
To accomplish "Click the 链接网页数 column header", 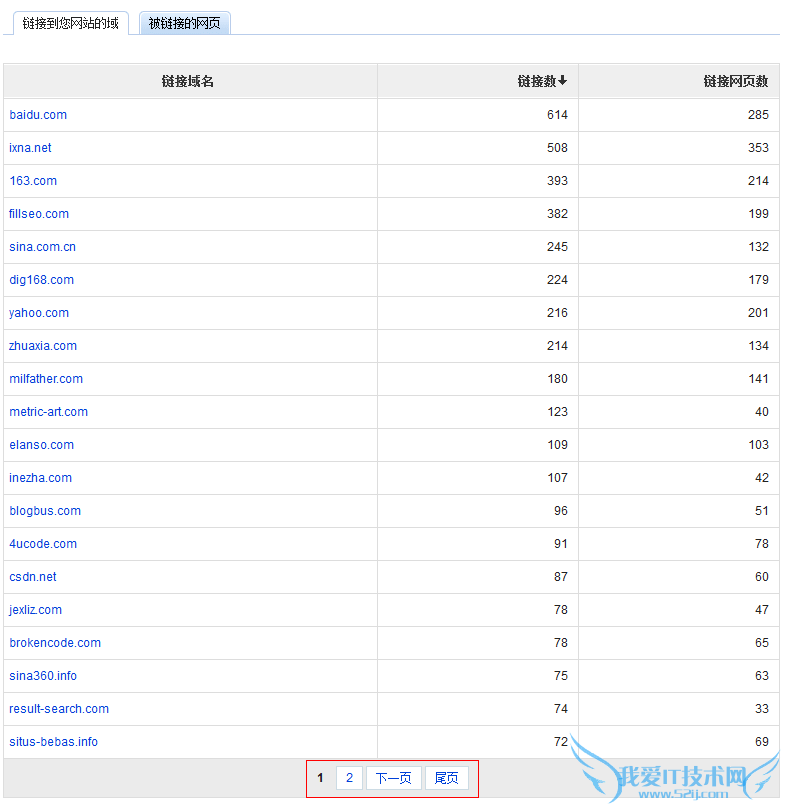I will click(x=736, y=81).
